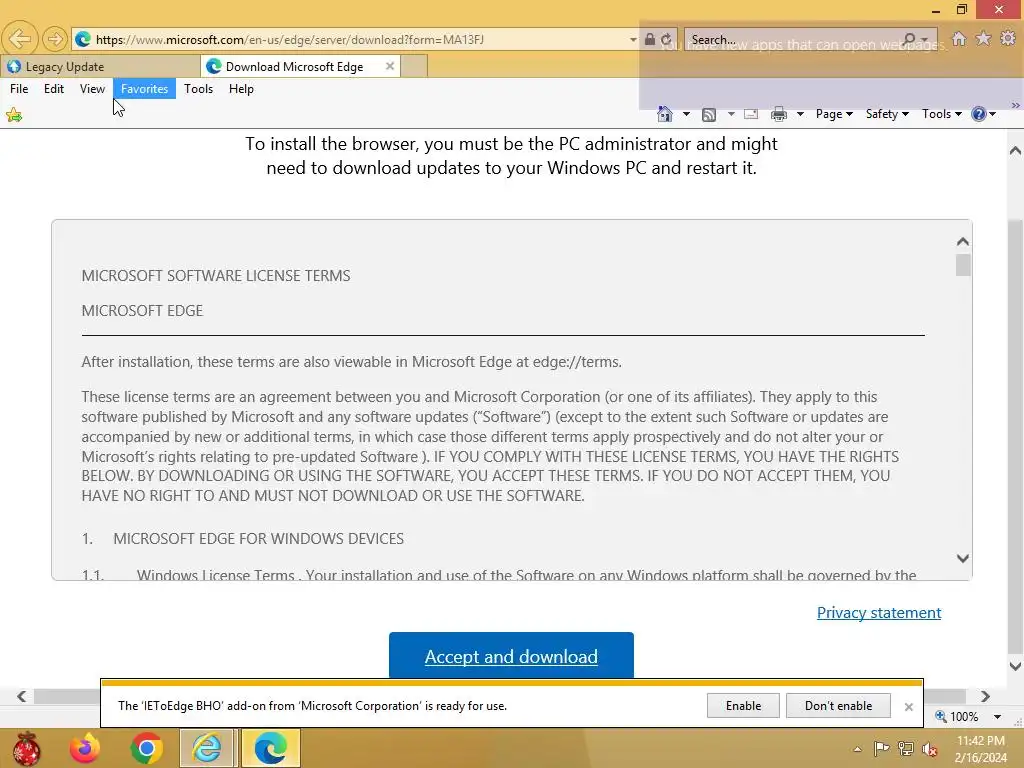1024x768 pixels.
Task: Open the Home button dropdown arrow
Action: [686, 114]
